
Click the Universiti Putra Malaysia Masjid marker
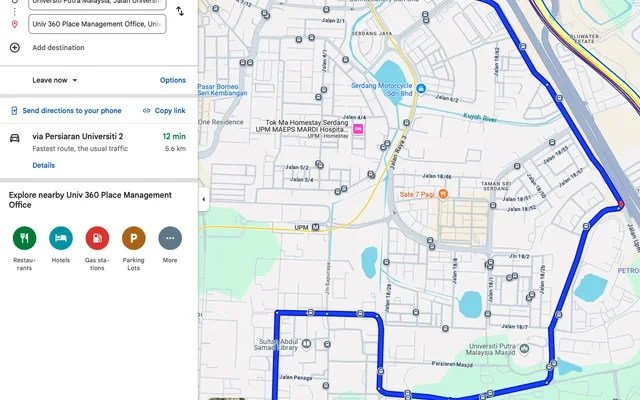click(524, 348)
